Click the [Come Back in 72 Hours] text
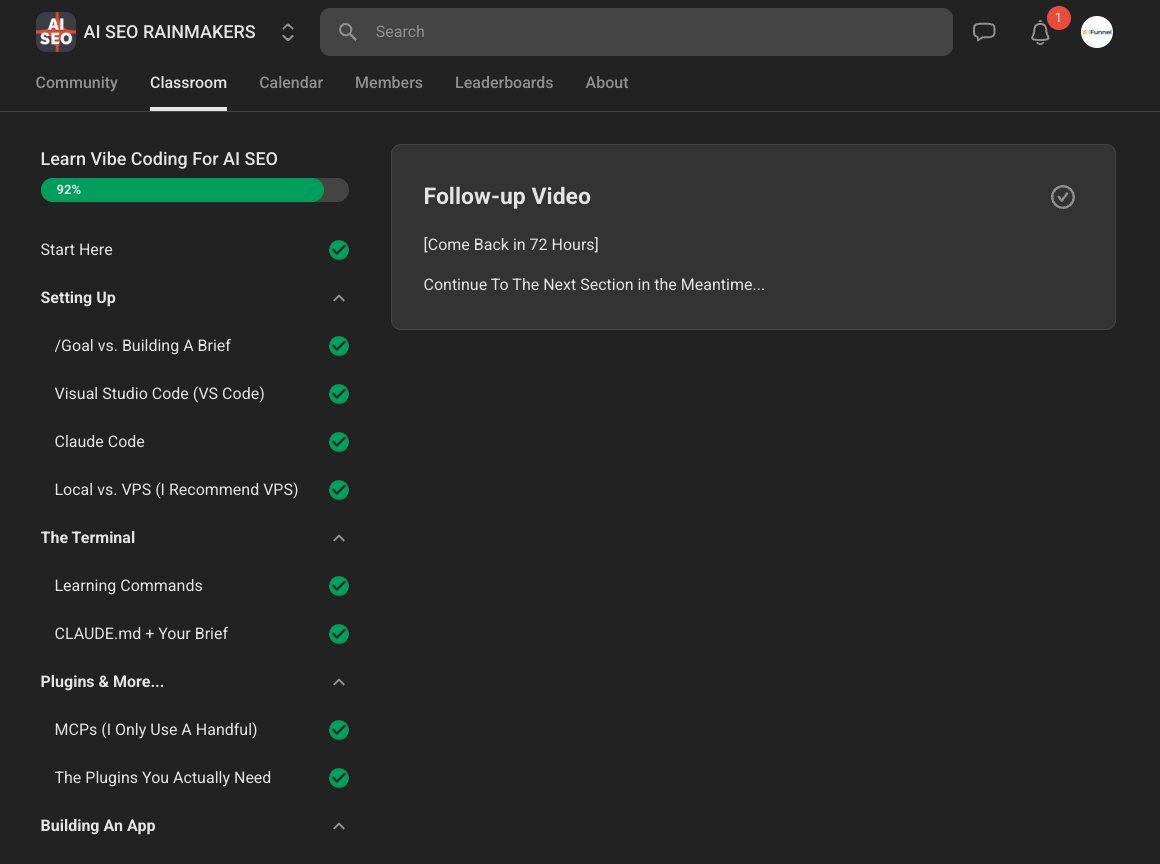 (511, 245)
